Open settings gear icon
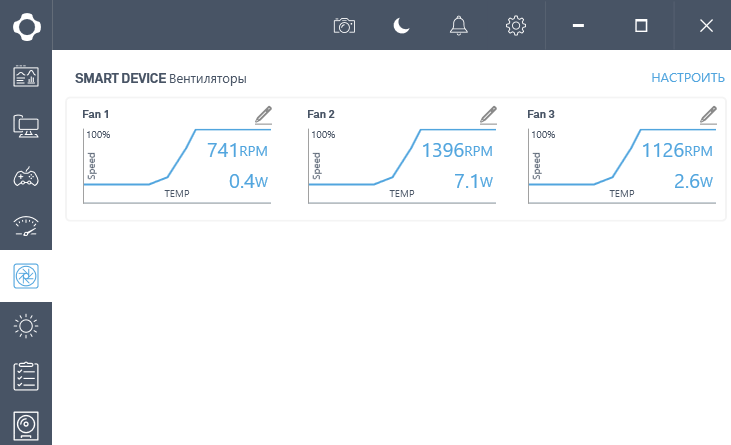 (x=516, y=26)
